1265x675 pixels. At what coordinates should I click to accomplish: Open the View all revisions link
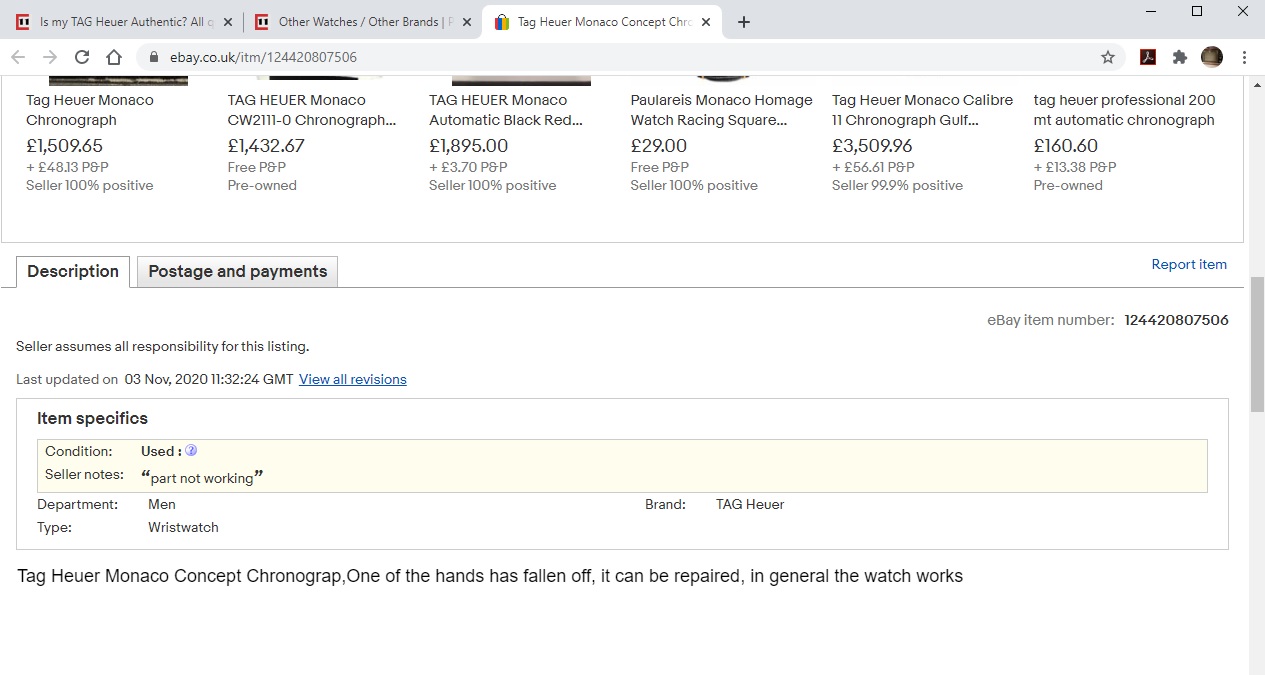point(353,379)
